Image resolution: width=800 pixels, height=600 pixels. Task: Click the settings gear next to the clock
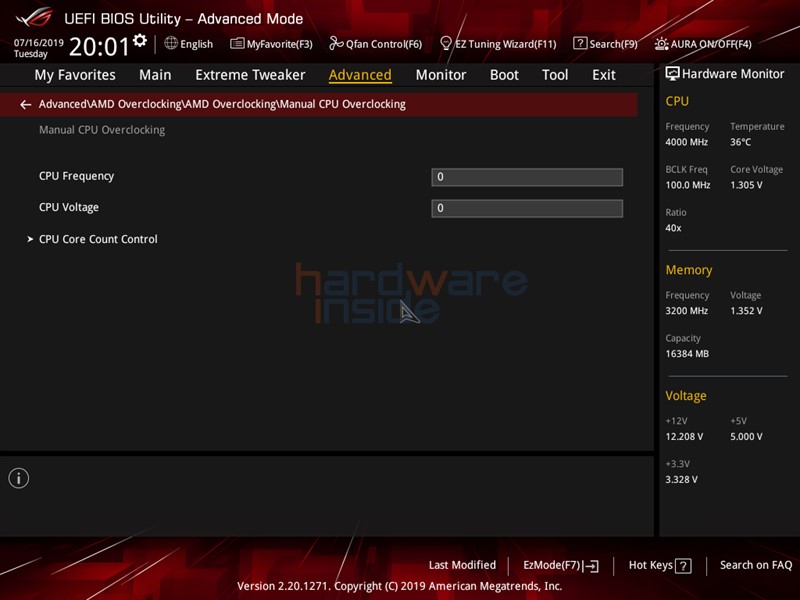[x=140, y=41]
